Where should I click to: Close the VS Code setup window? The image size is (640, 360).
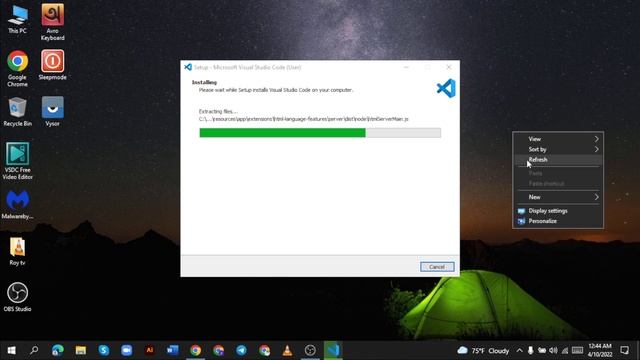point(449,67)
